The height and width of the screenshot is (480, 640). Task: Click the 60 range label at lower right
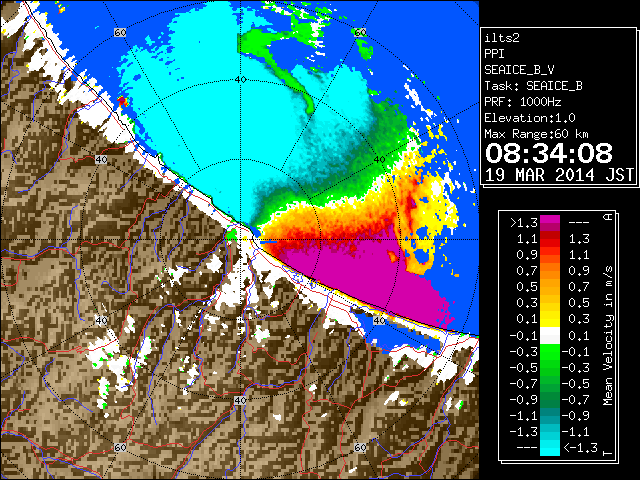coord(360,447)
